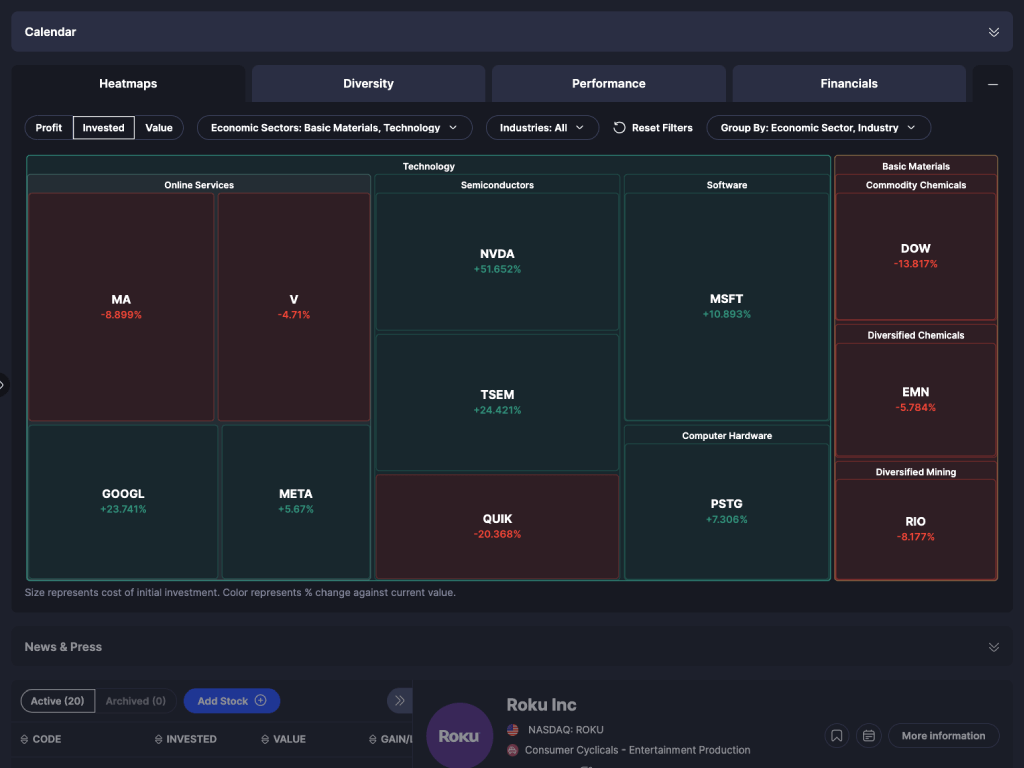The width and height of the screenshot is (1024, 768).
Task: Show Active (20) stocks
Action: coord(57,701)
